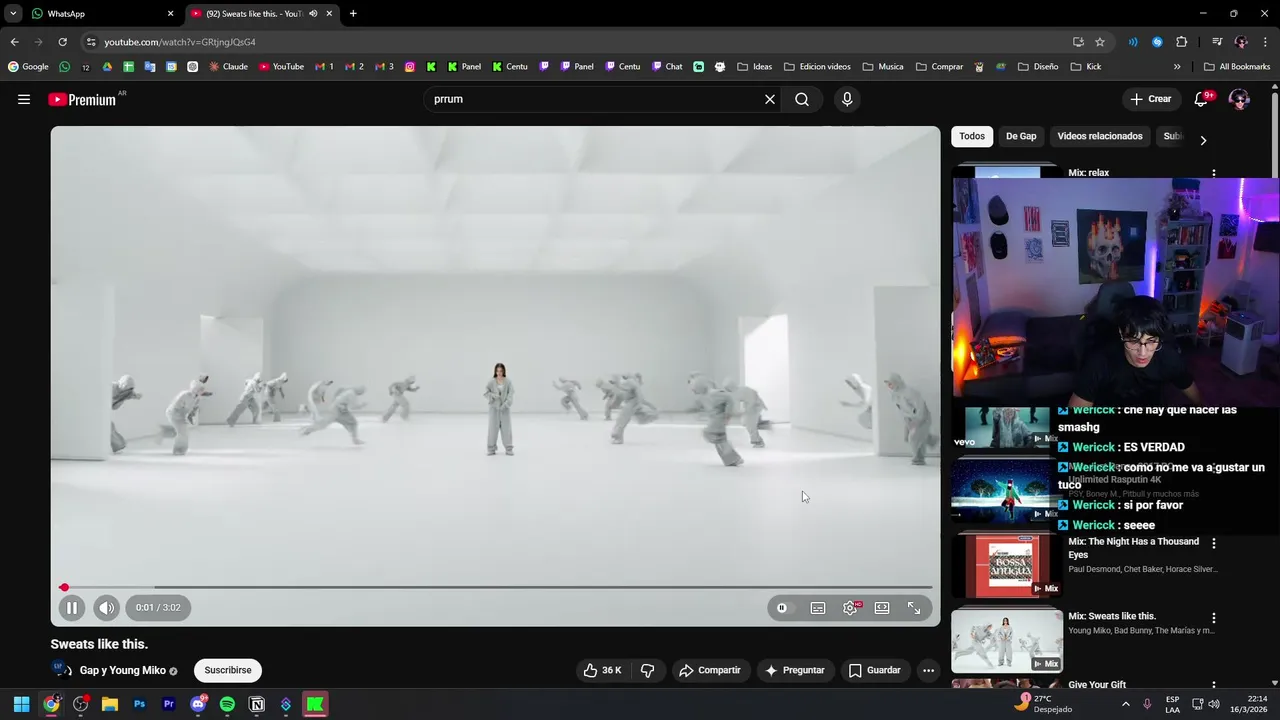Open the Chrome extensions puzzle icon
Screen dimensions: 1280x720
coord(1182,42)
